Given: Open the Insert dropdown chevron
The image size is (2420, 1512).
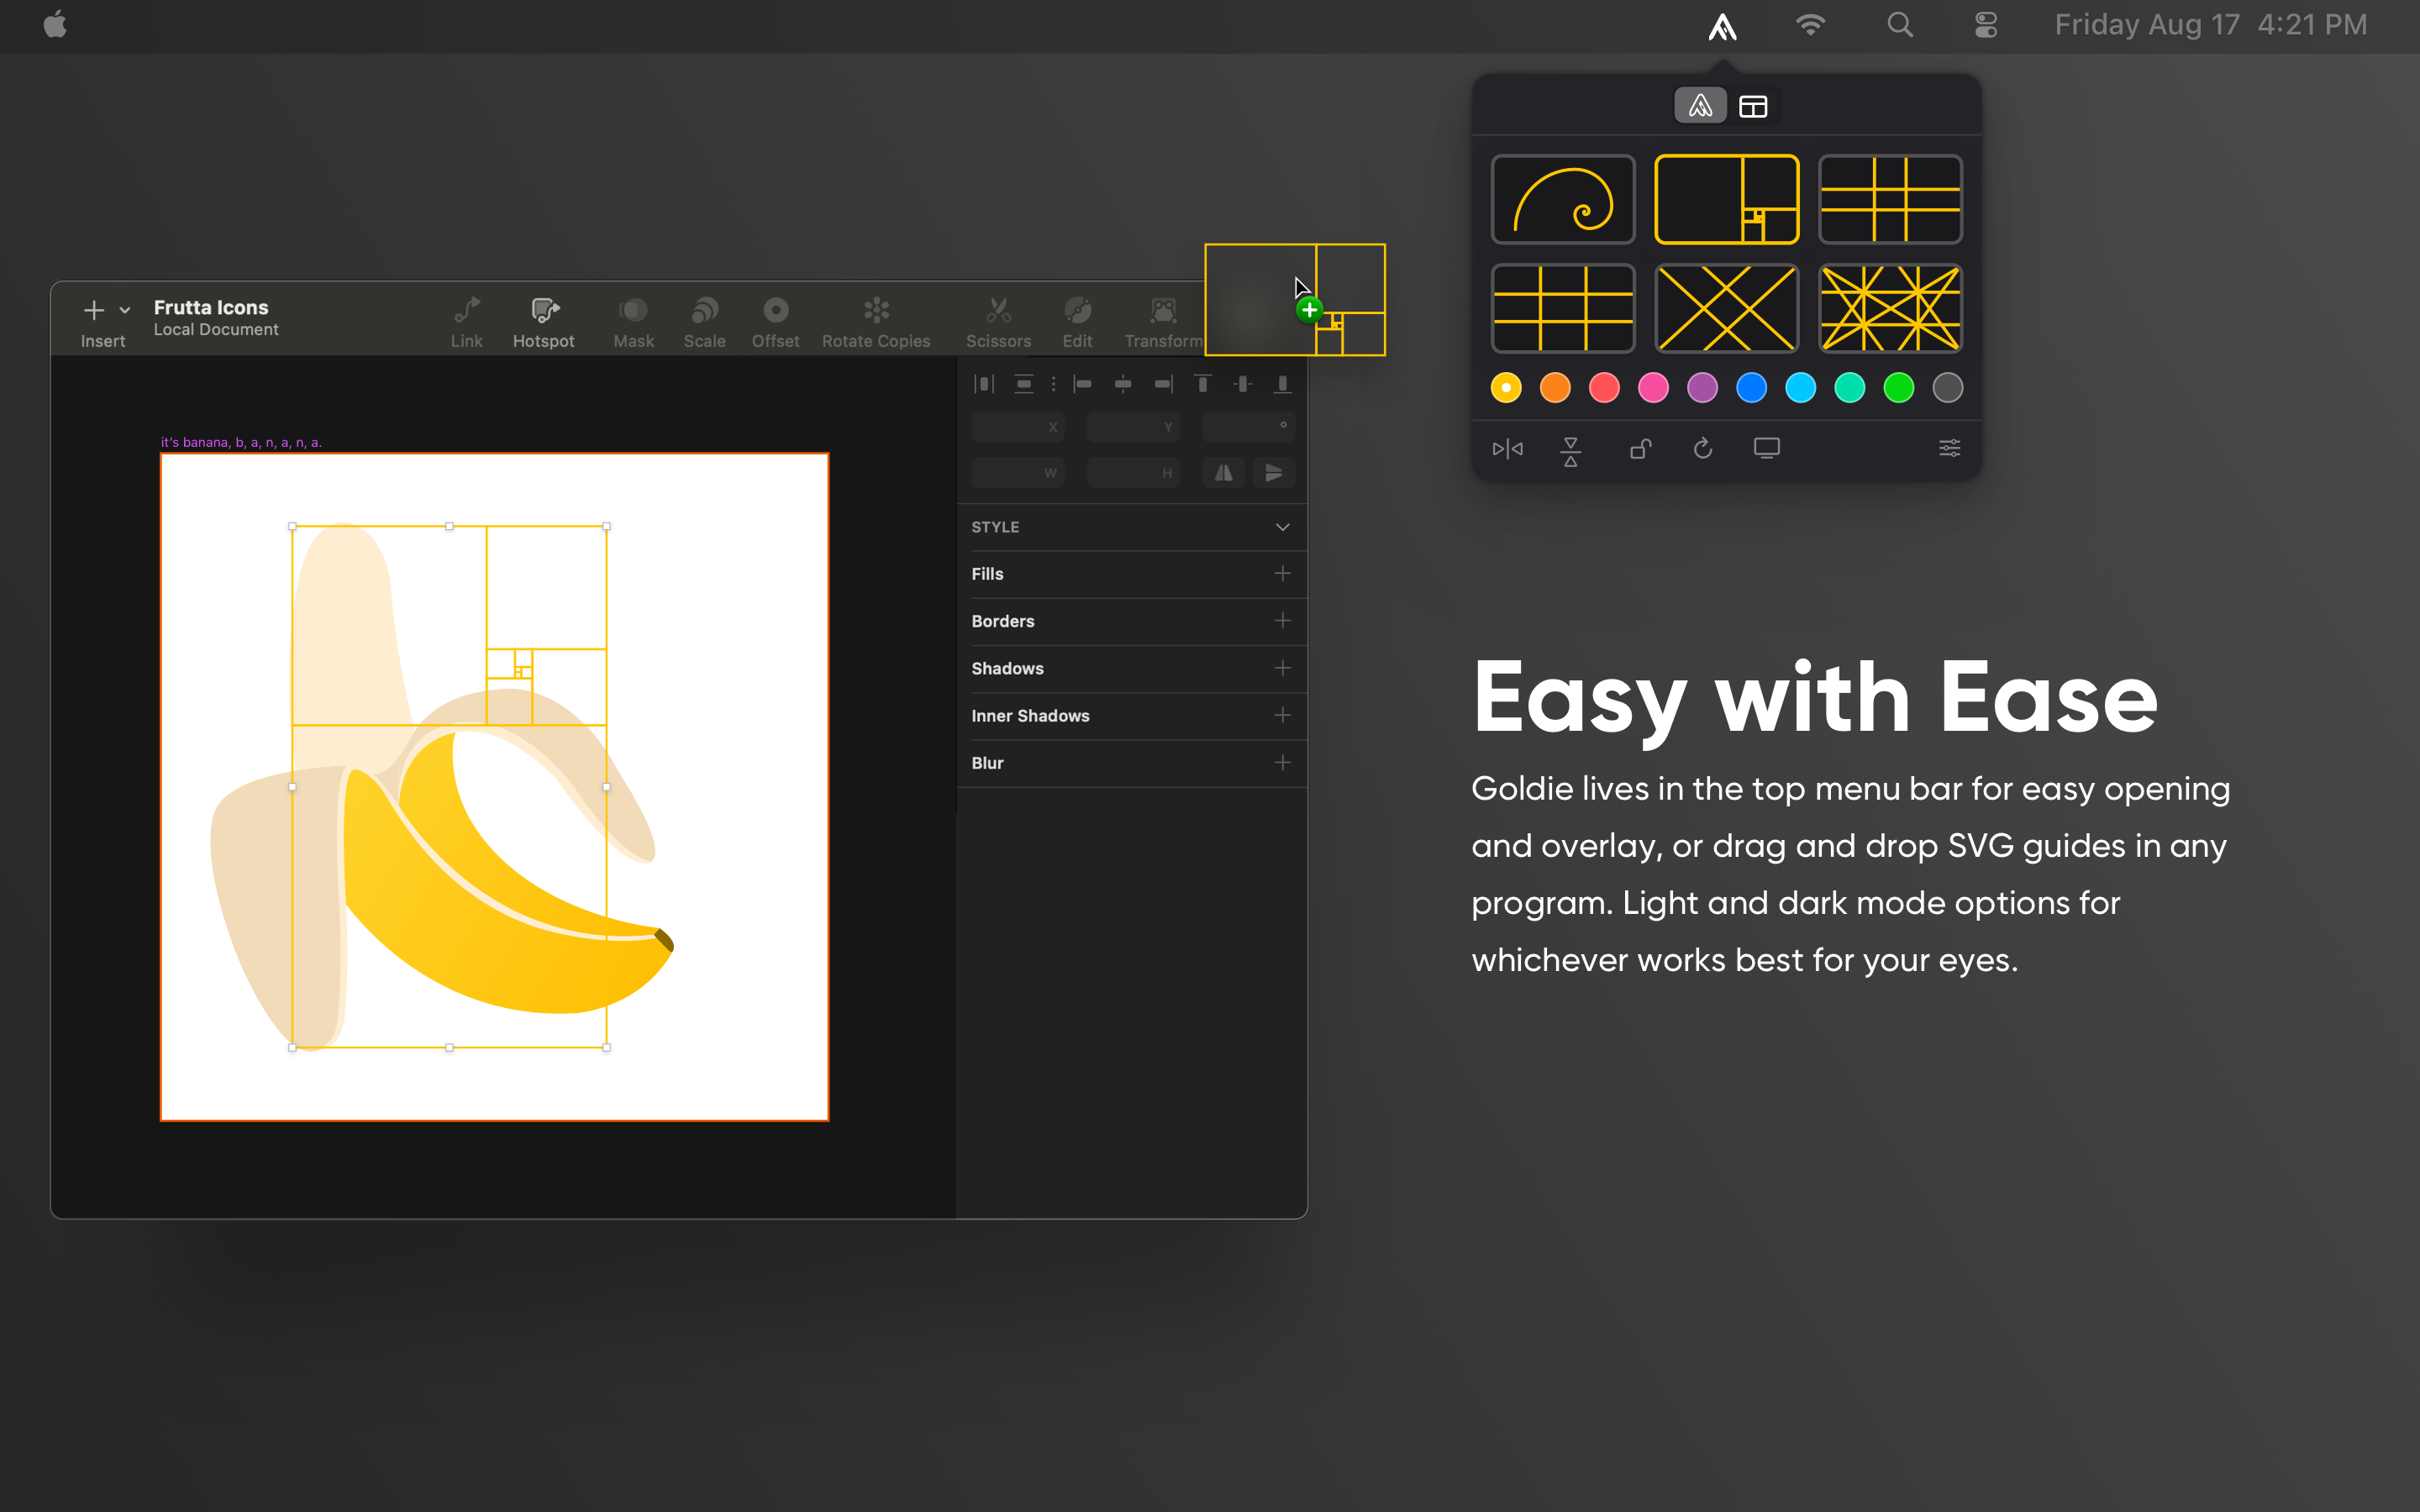Looking at the screenshot, I should click(x=125, y=310).
